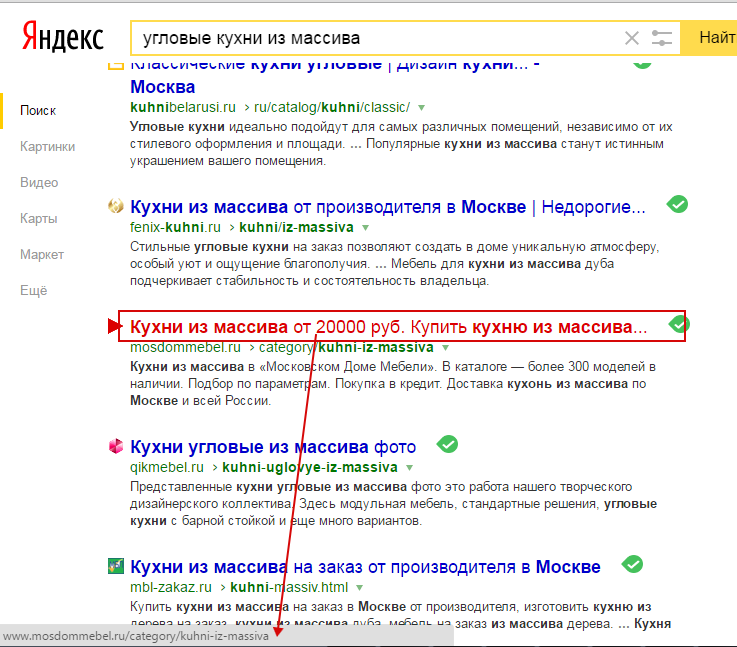Open search settings sliders icon
Screen dimensions: 737x647
coord(661,39)
